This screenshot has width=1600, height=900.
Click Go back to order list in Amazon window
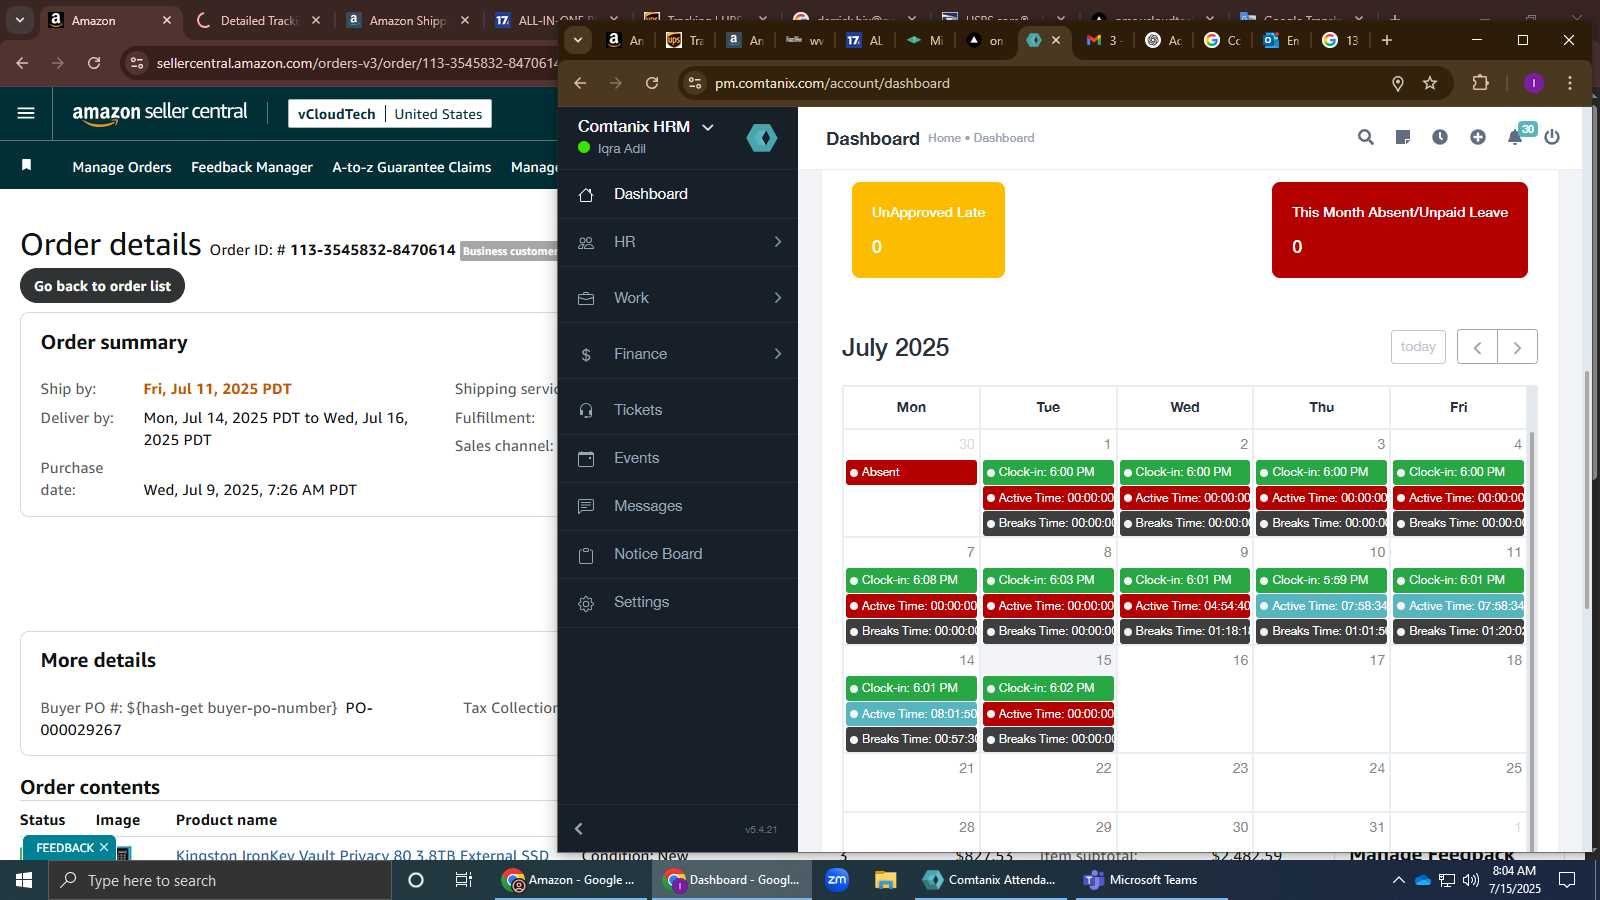click(102, 286)
